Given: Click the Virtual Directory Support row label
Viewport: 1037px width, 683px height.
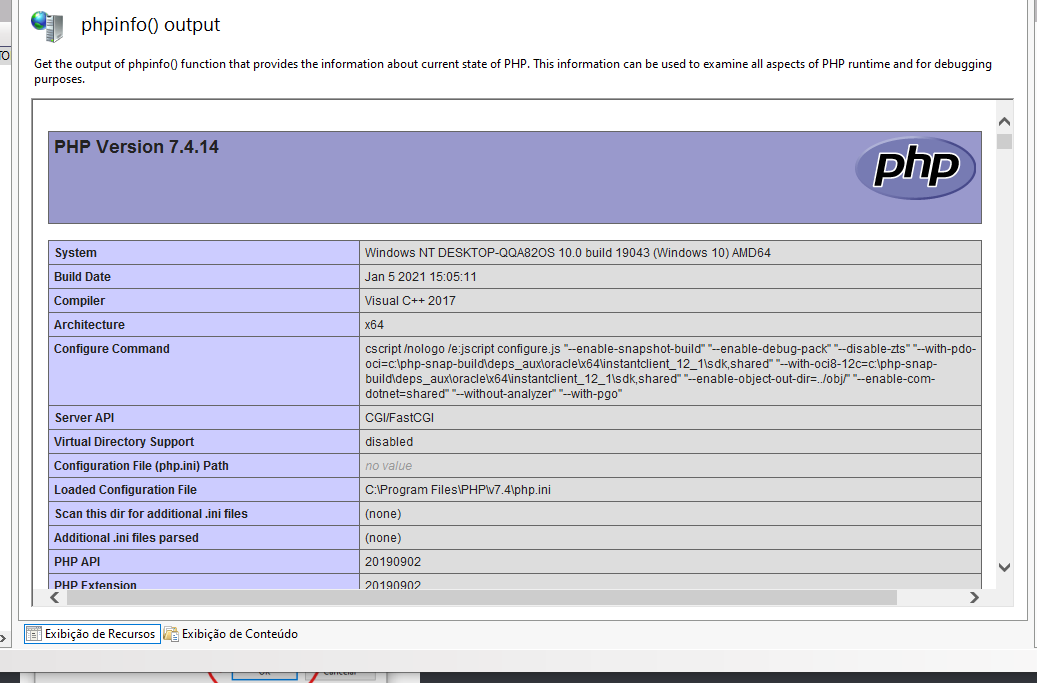Looking at the screenshot, I should pos(124,442).
